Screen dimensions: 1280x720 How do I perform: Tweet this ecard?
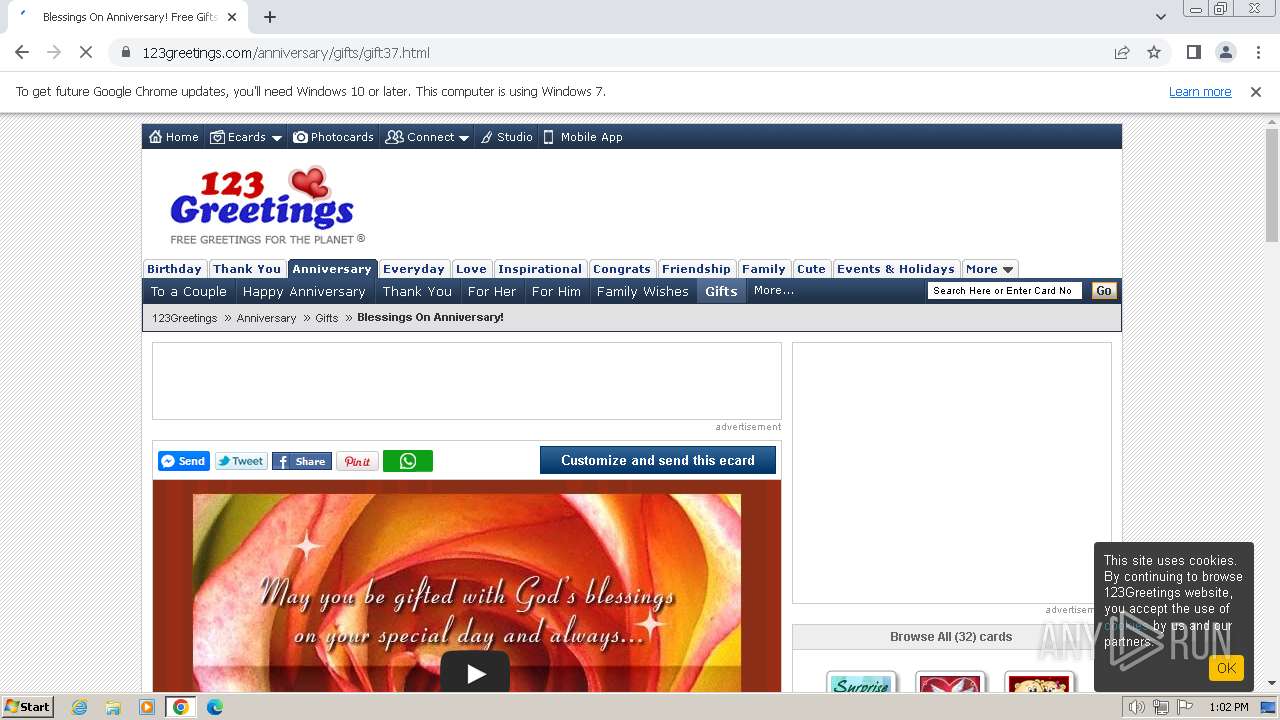tap(241, 461)
